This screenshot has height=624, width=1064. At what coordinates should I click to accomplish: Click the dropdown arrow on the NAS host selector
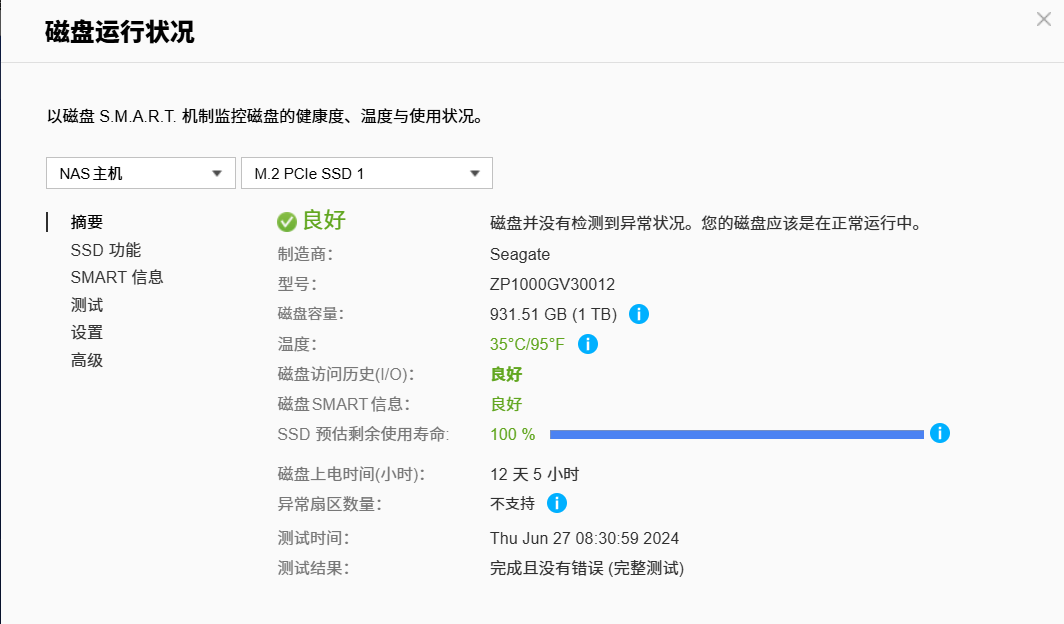coord(218,172)
